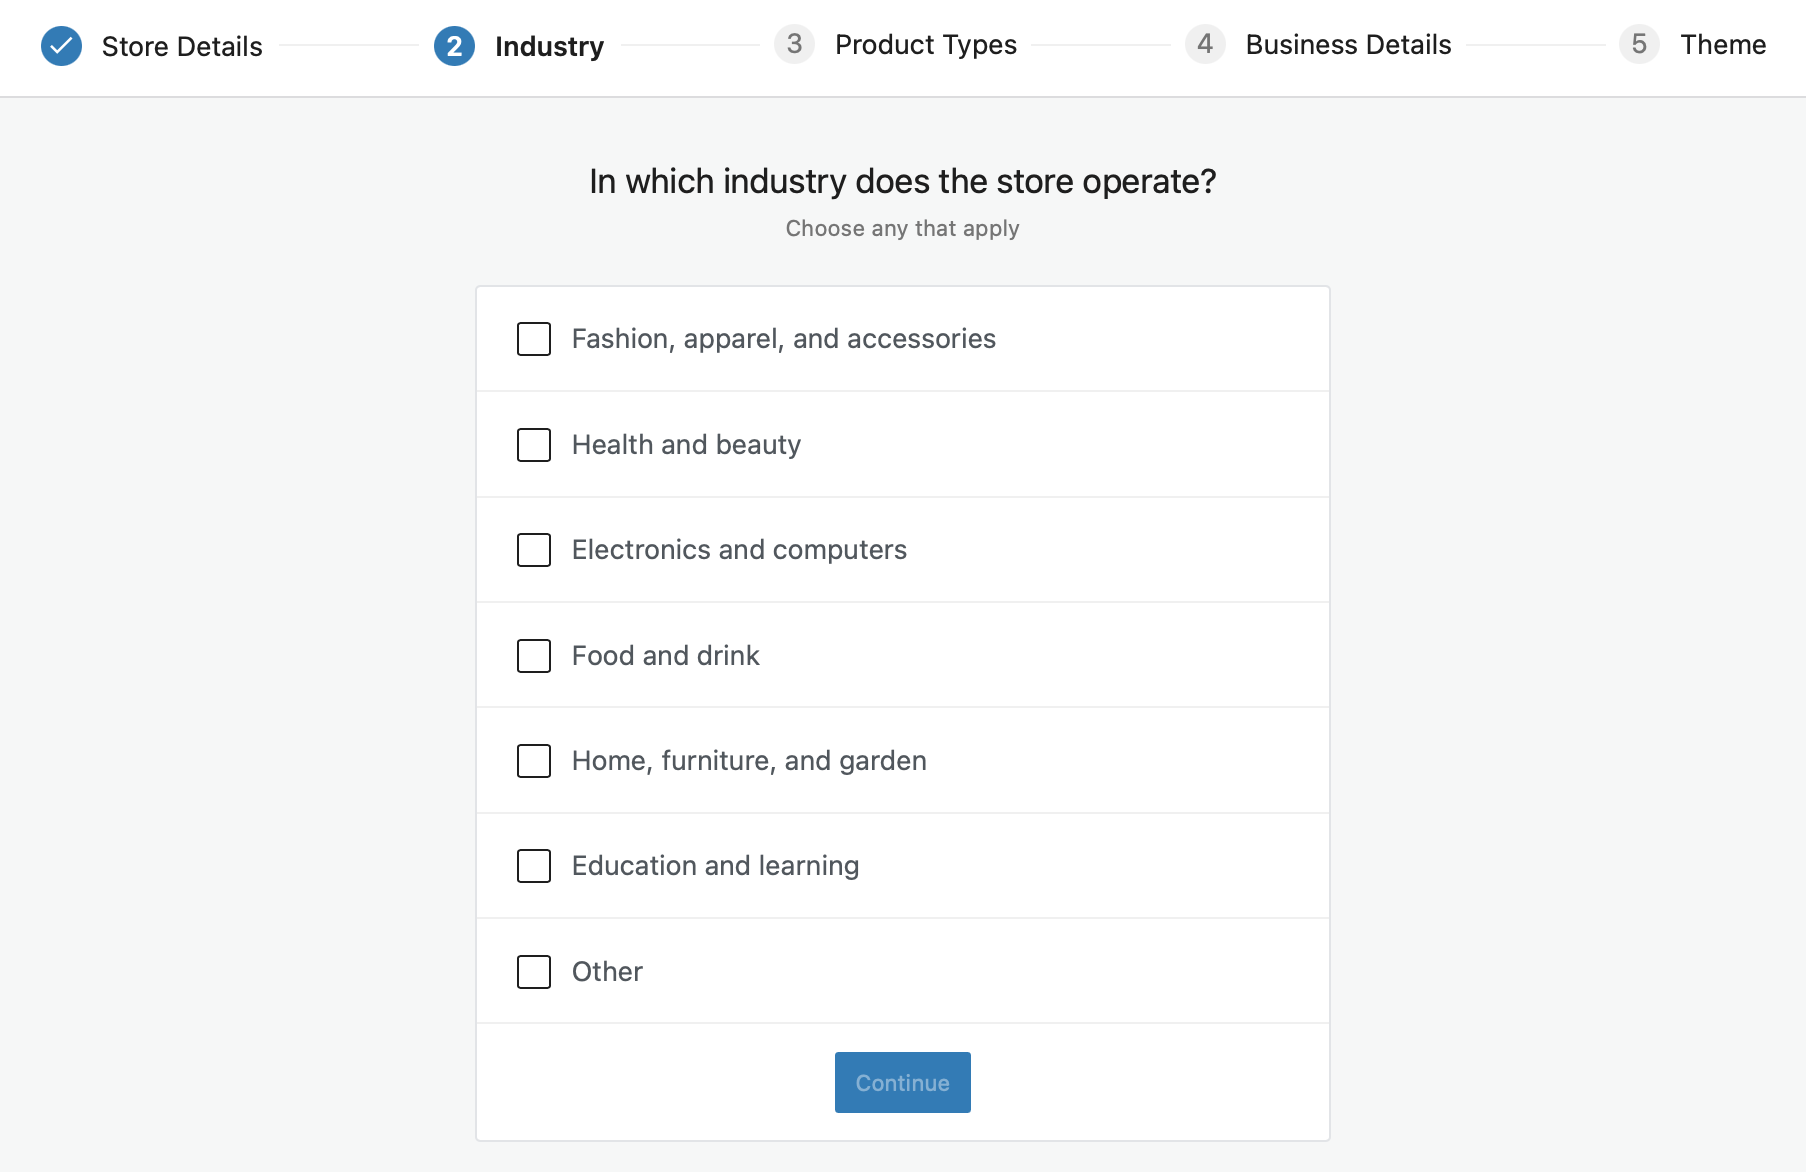
Task: Click the Food and drink label text
Action: [x=665, y=656]
